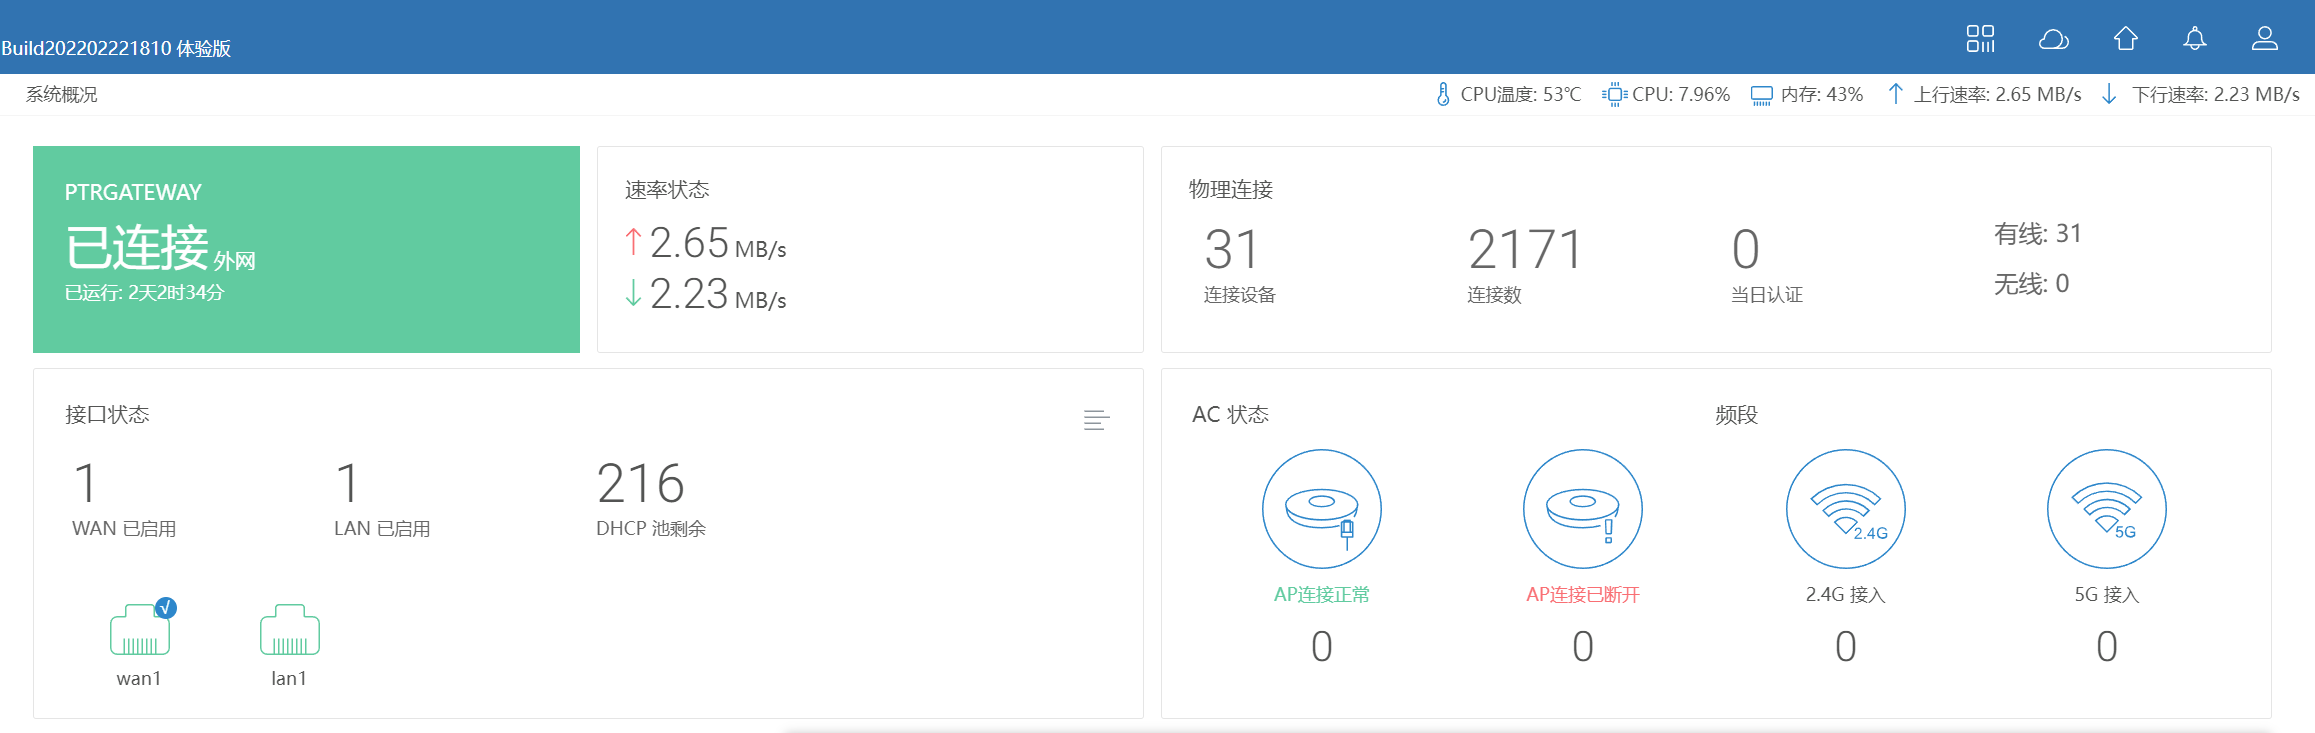The image size is (2315, 733).
Task: Click the 2.23 MB/s download value in card
Action: 718,294
